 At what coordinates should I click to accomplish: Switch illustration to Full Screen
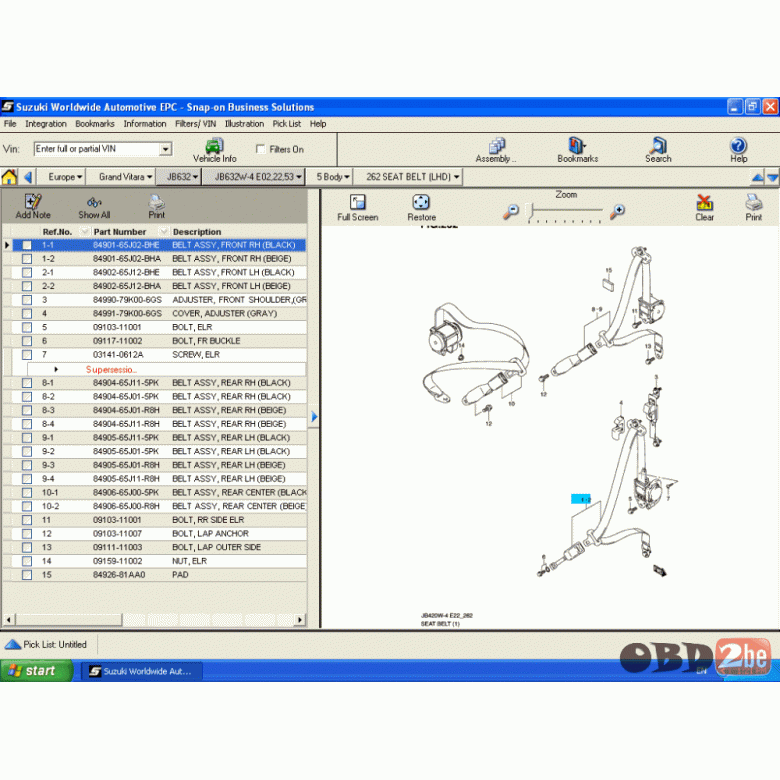tap(358, 207)
